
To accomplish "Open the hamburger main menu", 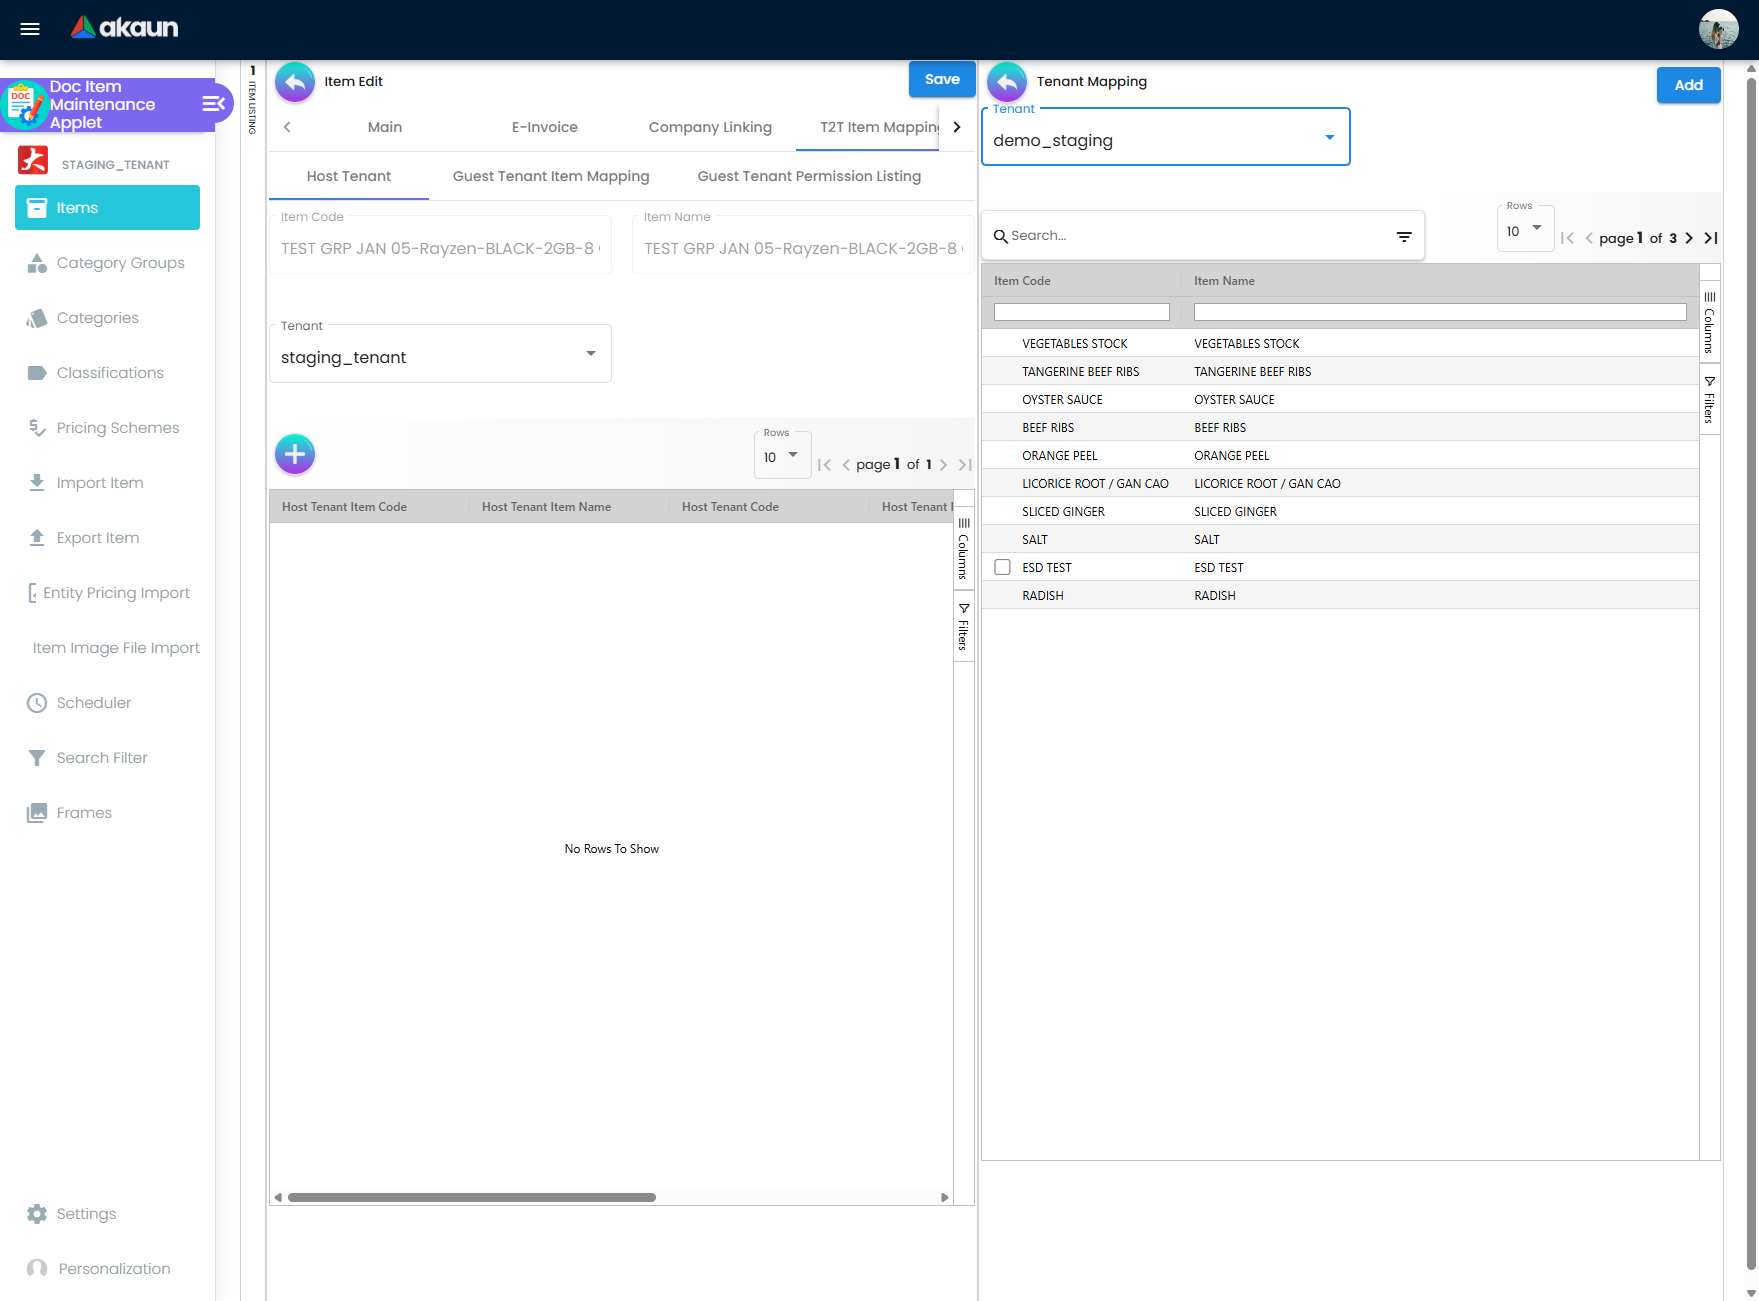I will [x=30, y=29].
